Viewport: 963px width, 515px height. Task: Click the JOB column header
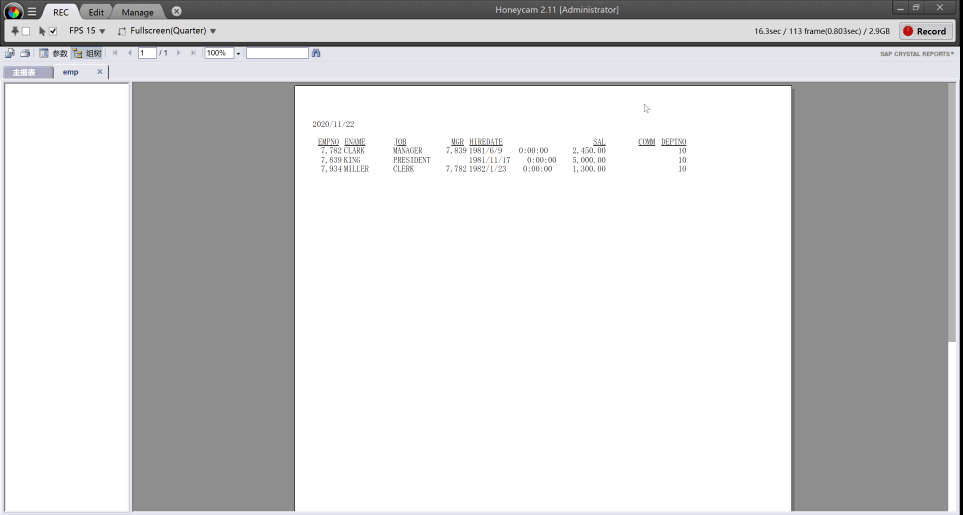tap(400, 142)
